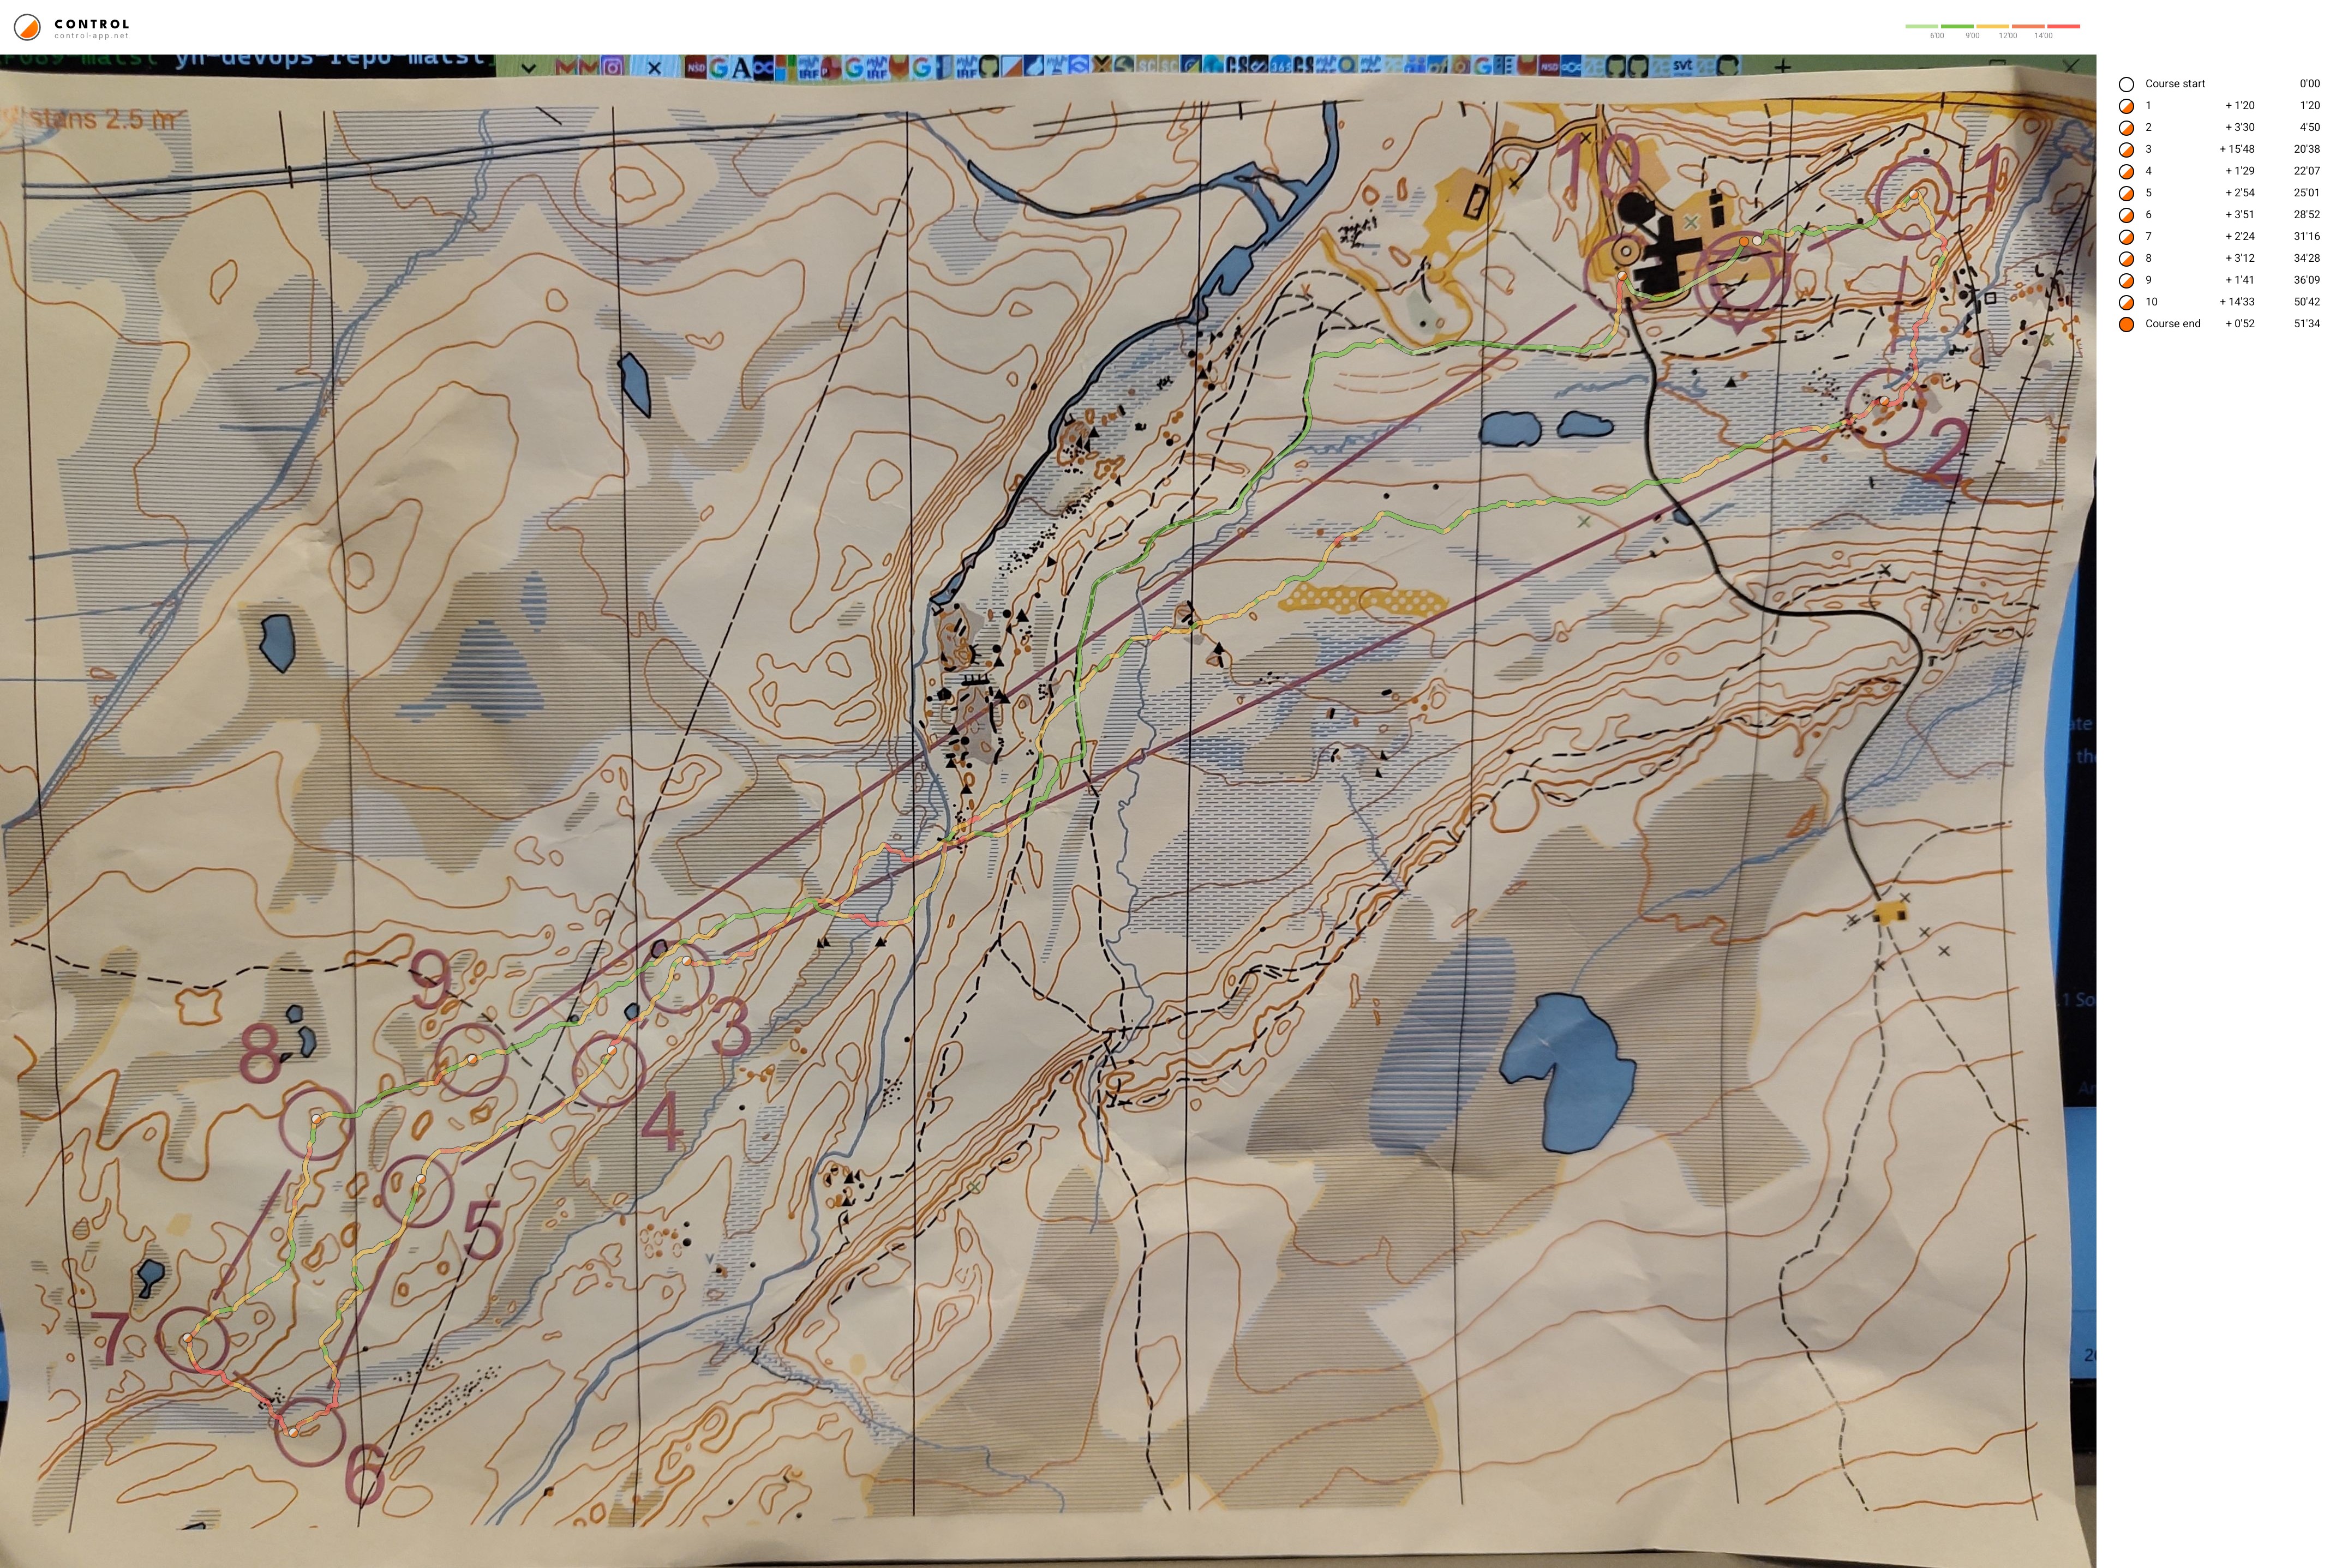Open the control-app.net link under the logo
The width and height of the screenshot is (2342, 1568).
[x=91, y=36]
